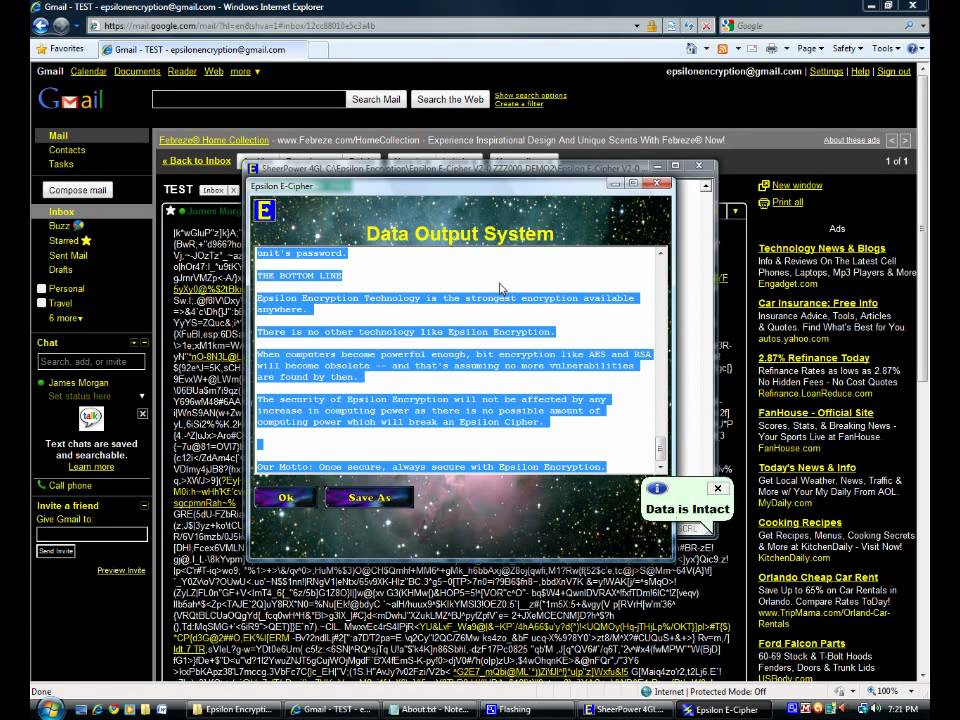Open the search provider dropdown arrow
960x720 pixels.
(923, 26)
